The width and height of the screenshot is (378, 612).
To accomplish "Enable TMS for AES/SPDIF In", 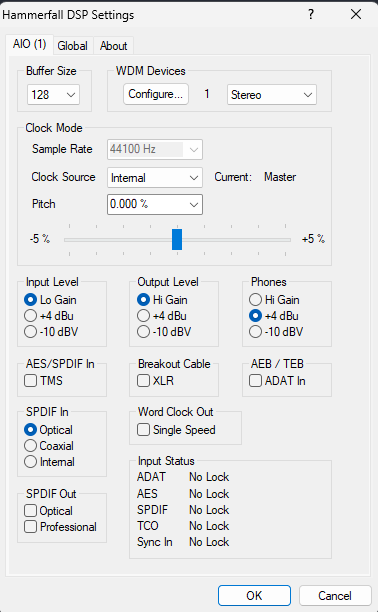I will click(x=43, y=381).
